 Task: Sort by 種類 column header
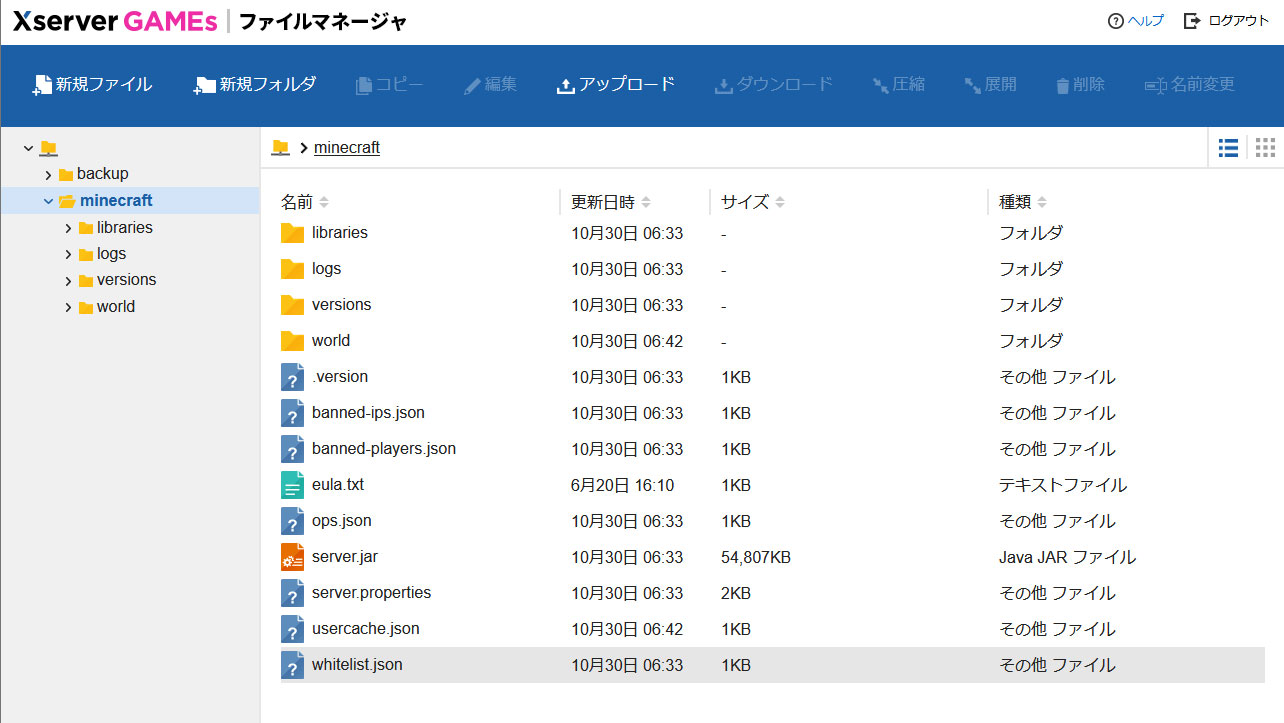[1023, 202]
